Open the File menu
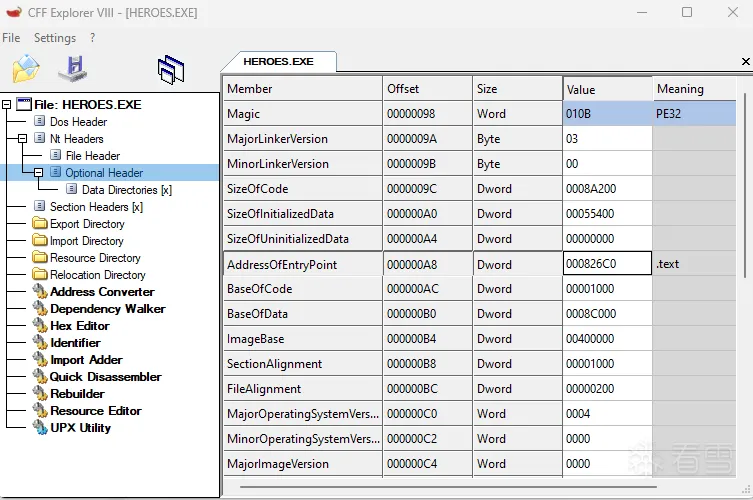The width and height of the screenshot is (753, 500). pyautogui.click(x=11, y=37)
